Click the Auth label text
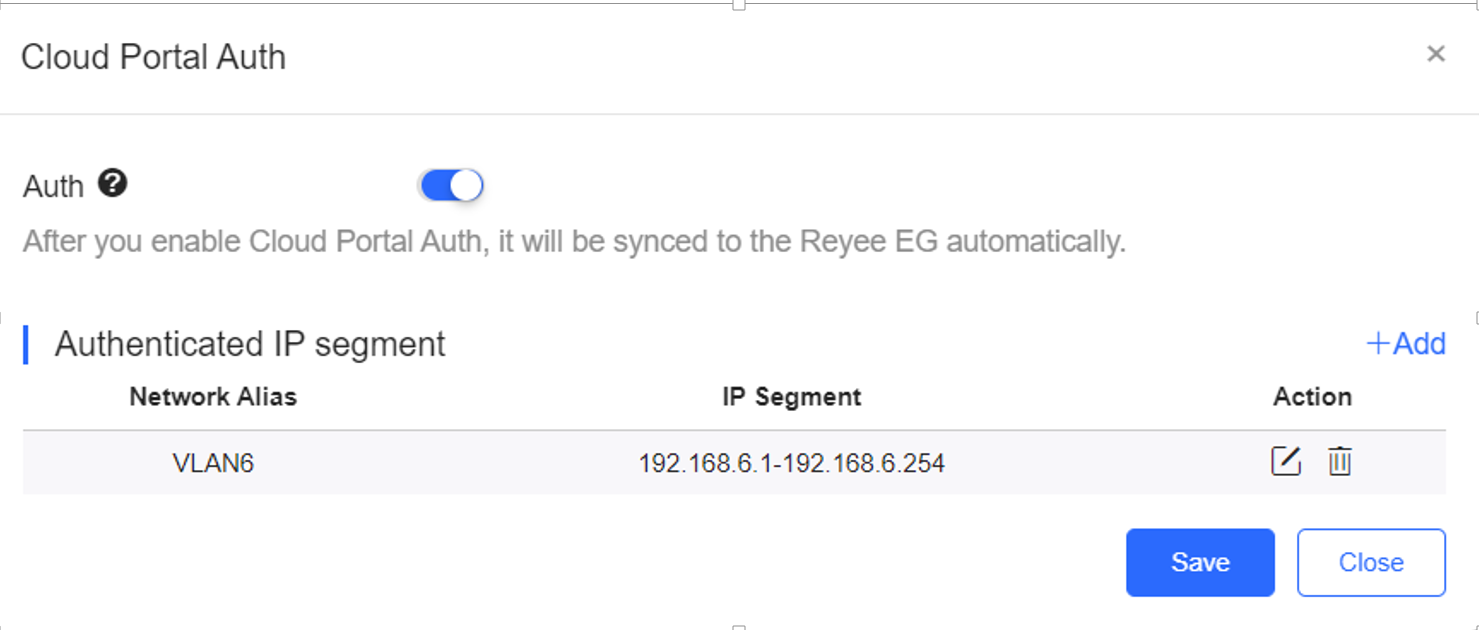Screen dimensions: 1479x630 [53, 186]
